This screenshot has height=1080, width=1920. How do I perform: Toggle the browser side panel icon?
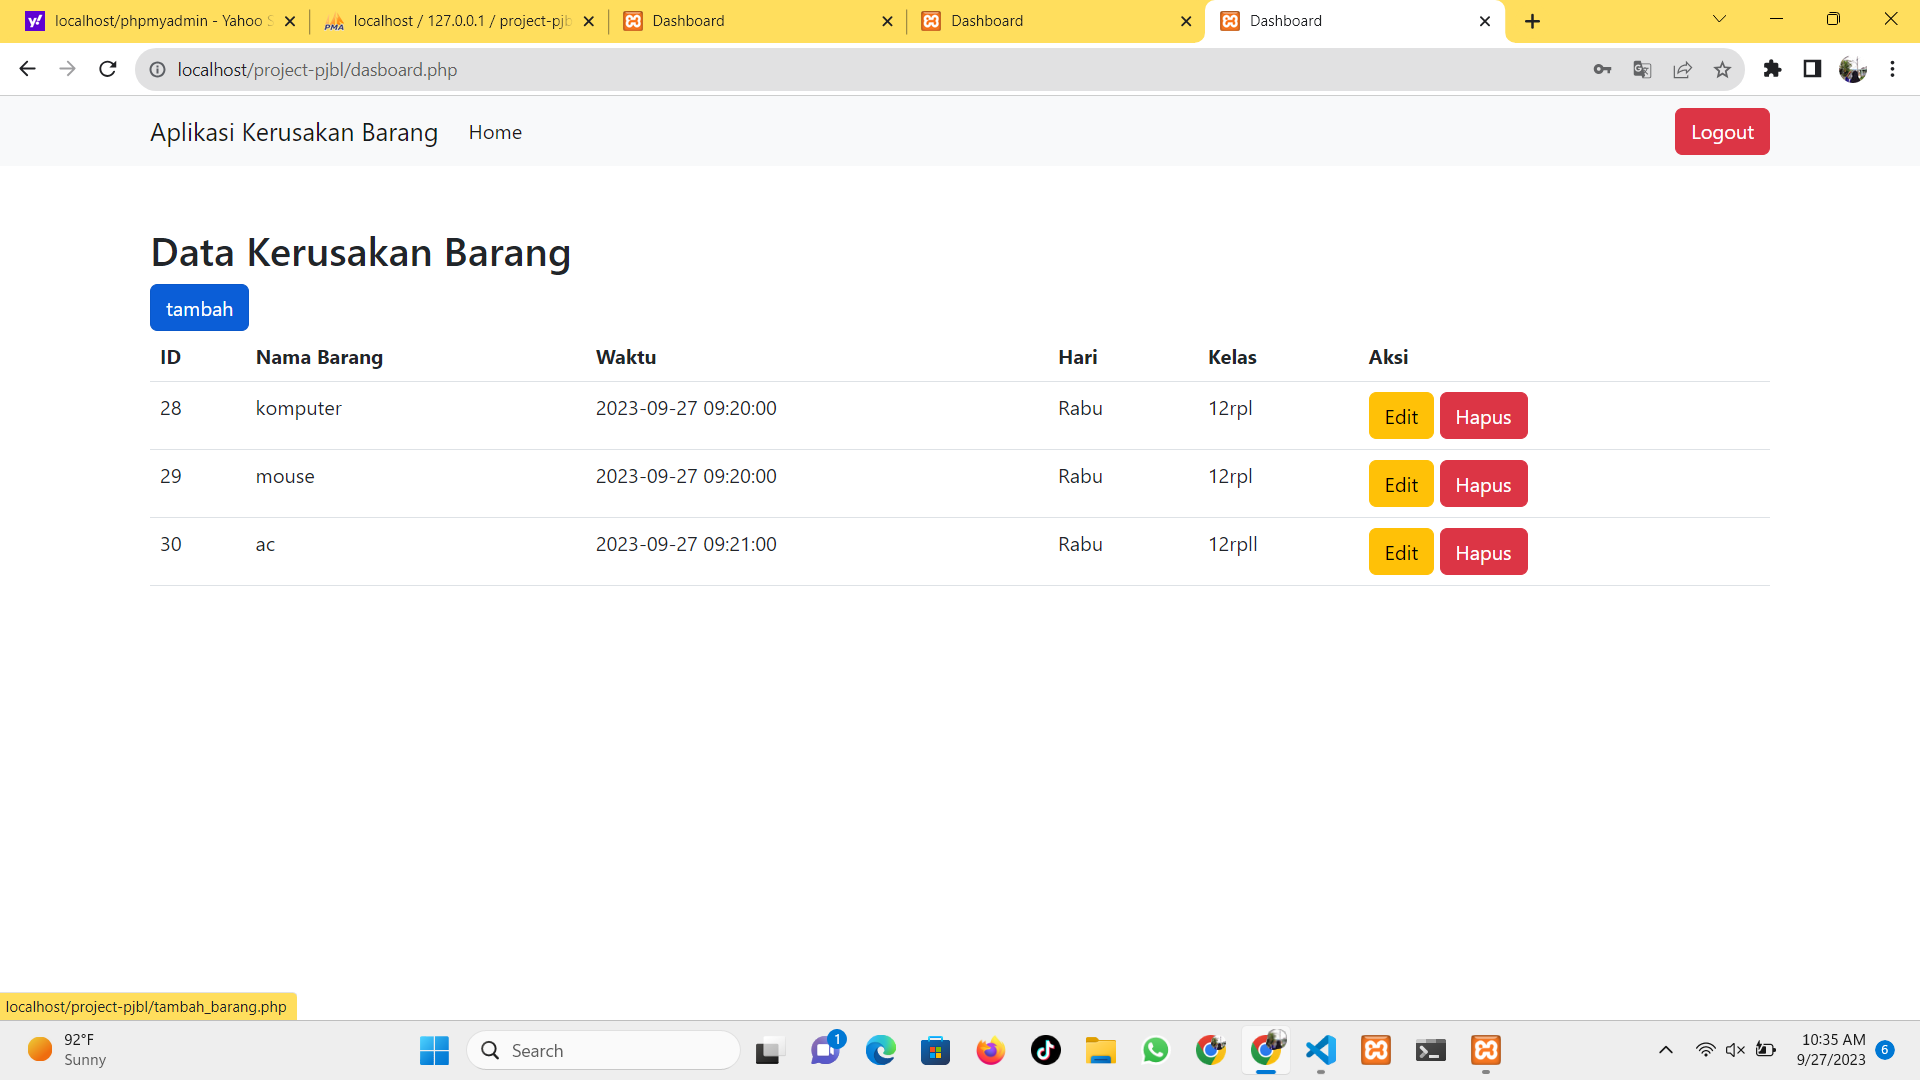point(1812,69)
